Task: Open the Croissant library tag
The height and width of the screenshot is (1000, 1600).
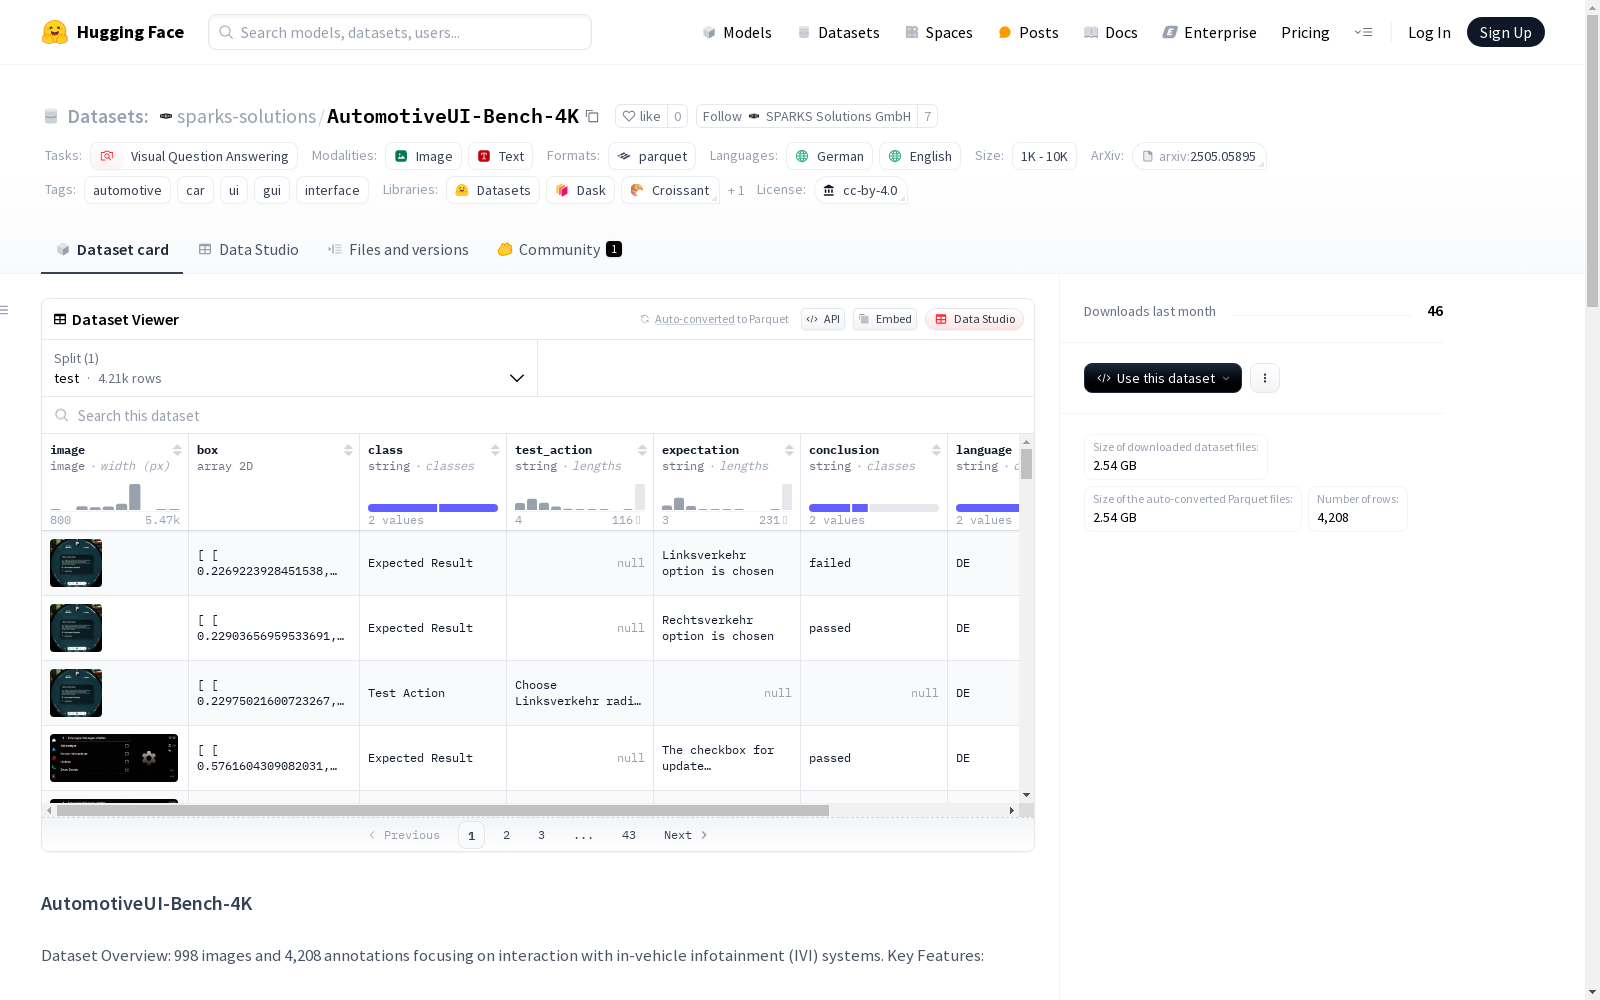Action: click(x=670, y=190)
